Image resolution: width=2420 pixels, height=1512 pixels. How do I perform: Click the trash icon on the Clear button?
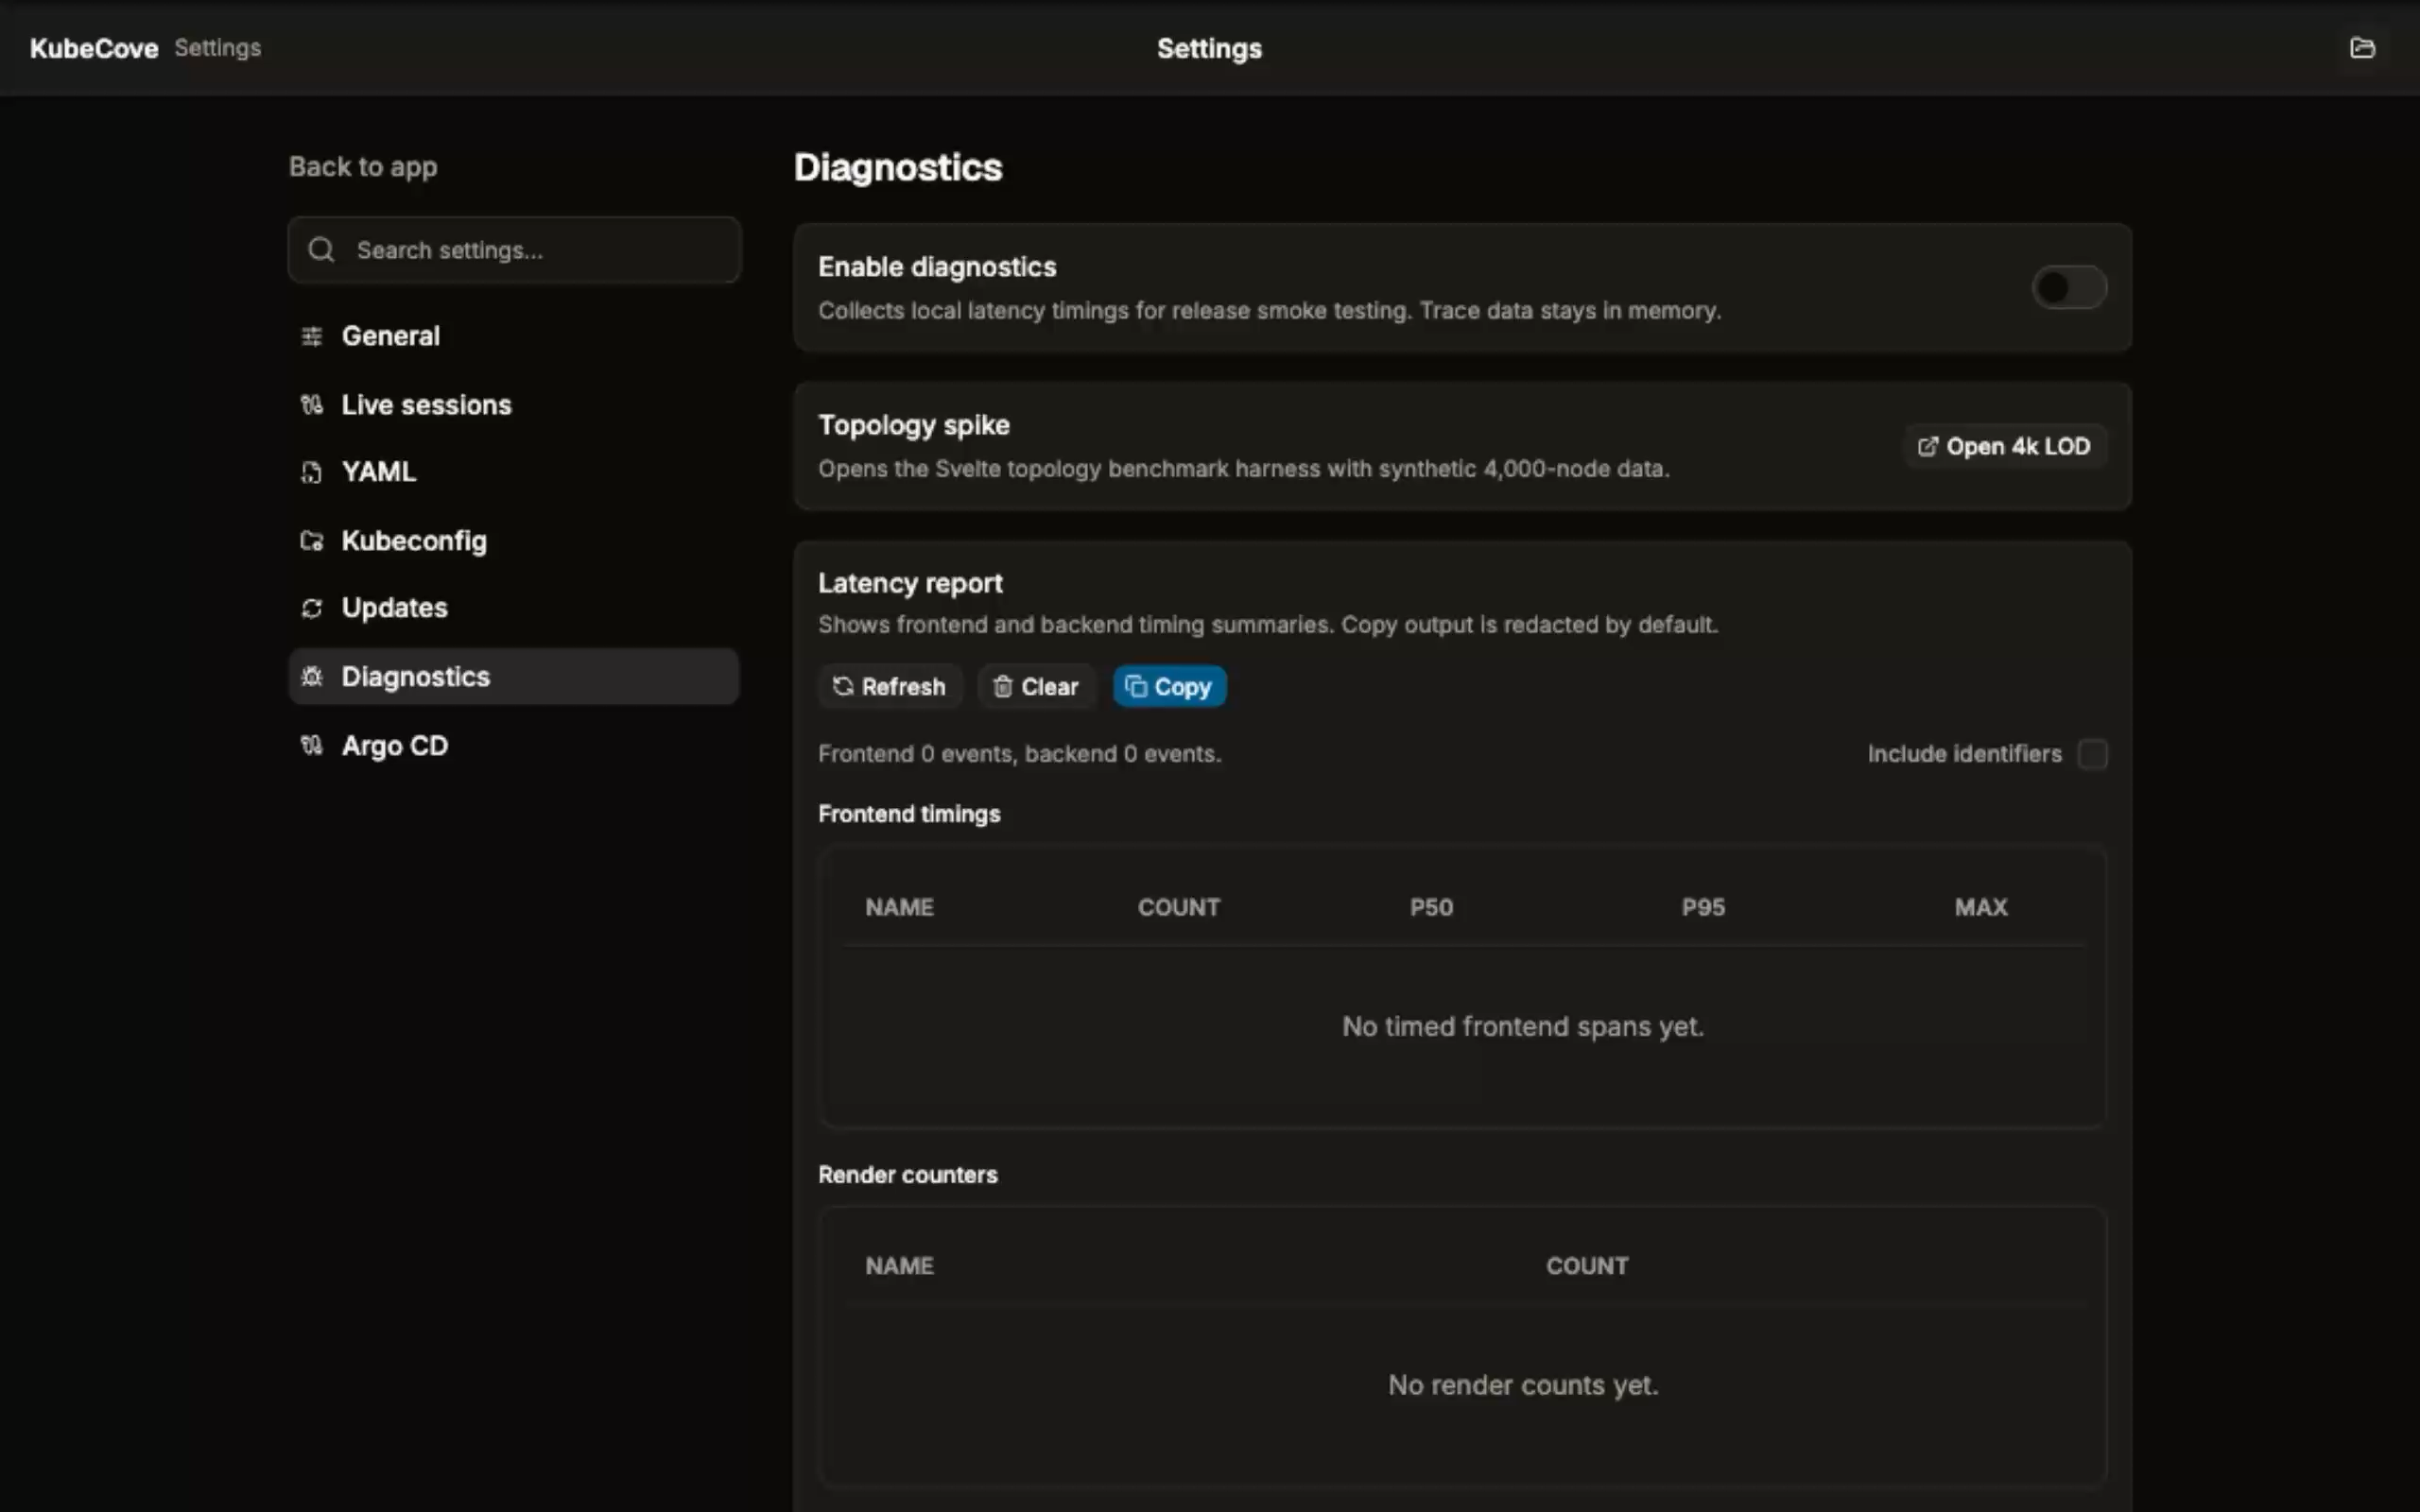pyautogui.click(x=1002, y=687)
